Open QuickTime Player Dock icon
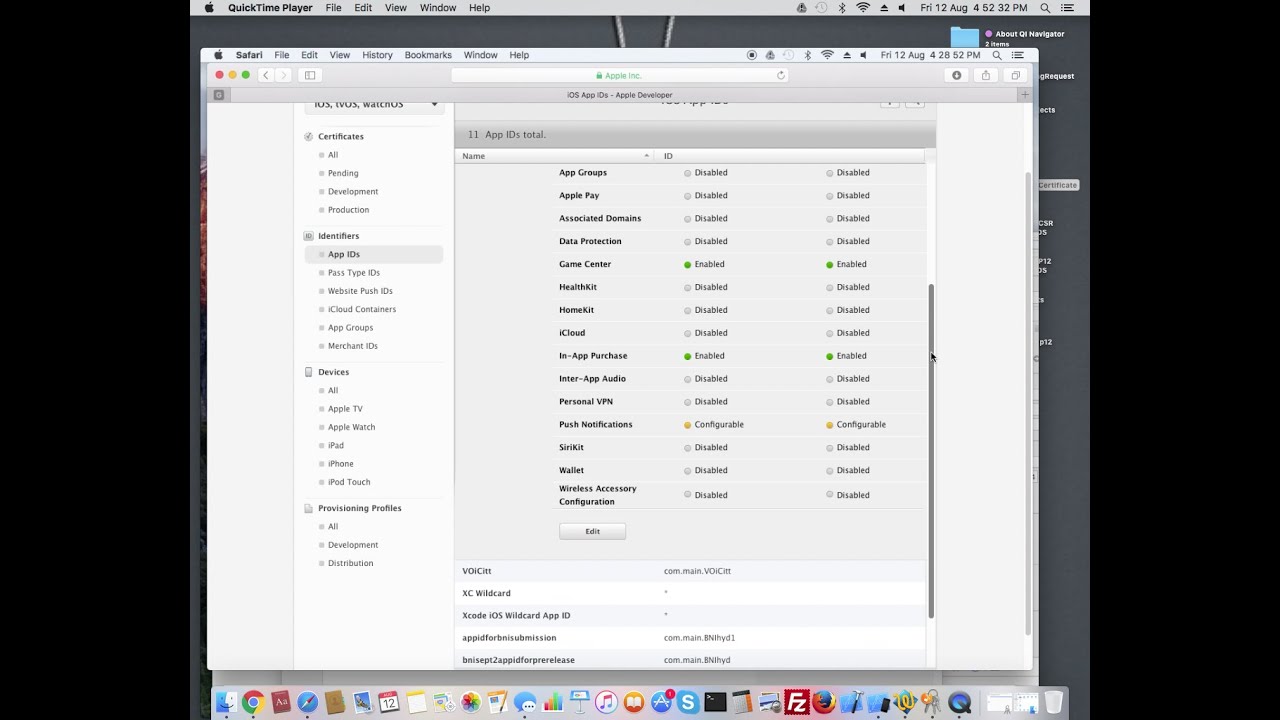Screen dimensions: 1280x720 pos(959,703)
